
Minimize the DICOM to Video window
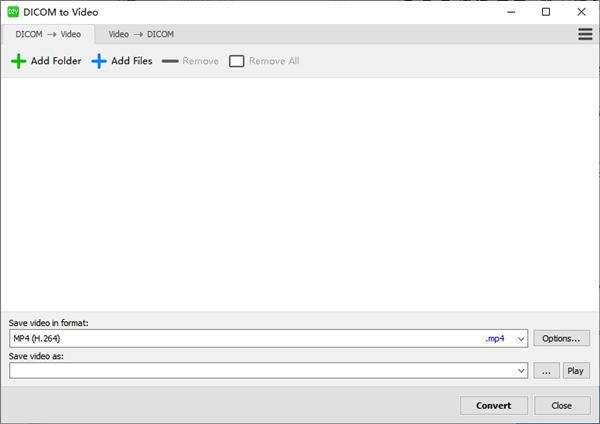(x=511, y=12)
